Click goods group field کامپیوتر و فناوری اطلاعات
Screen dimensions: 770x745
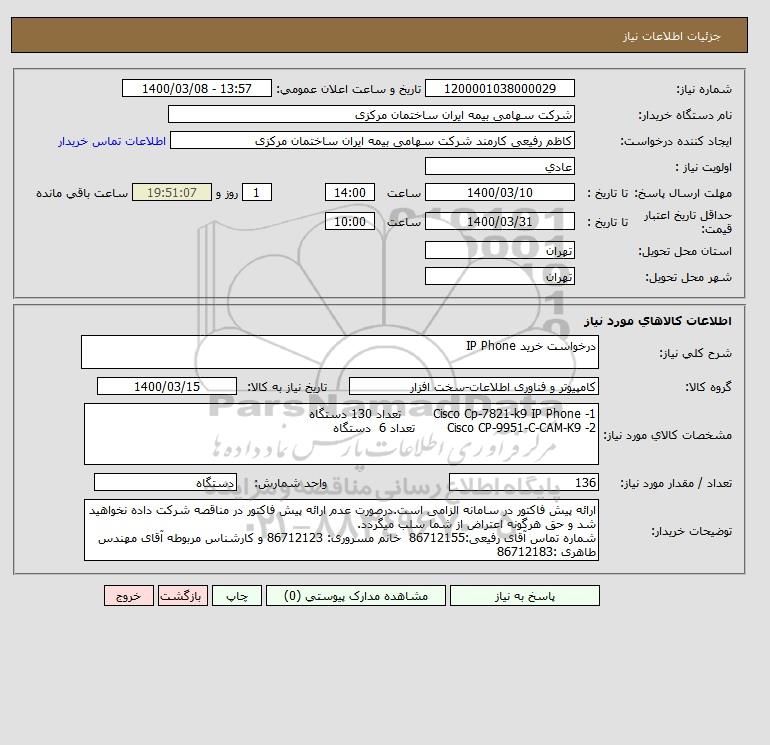click(x=473, y=386)
